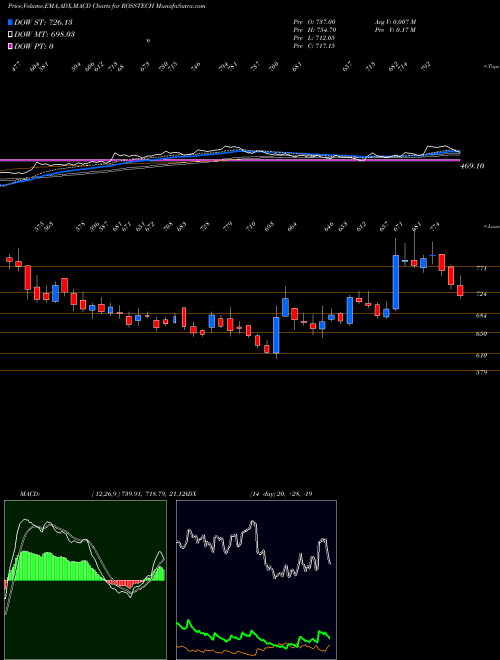Click the 659 price axis label
The width and height of the screenshot is (500, 660).
[x=482, y=334]
